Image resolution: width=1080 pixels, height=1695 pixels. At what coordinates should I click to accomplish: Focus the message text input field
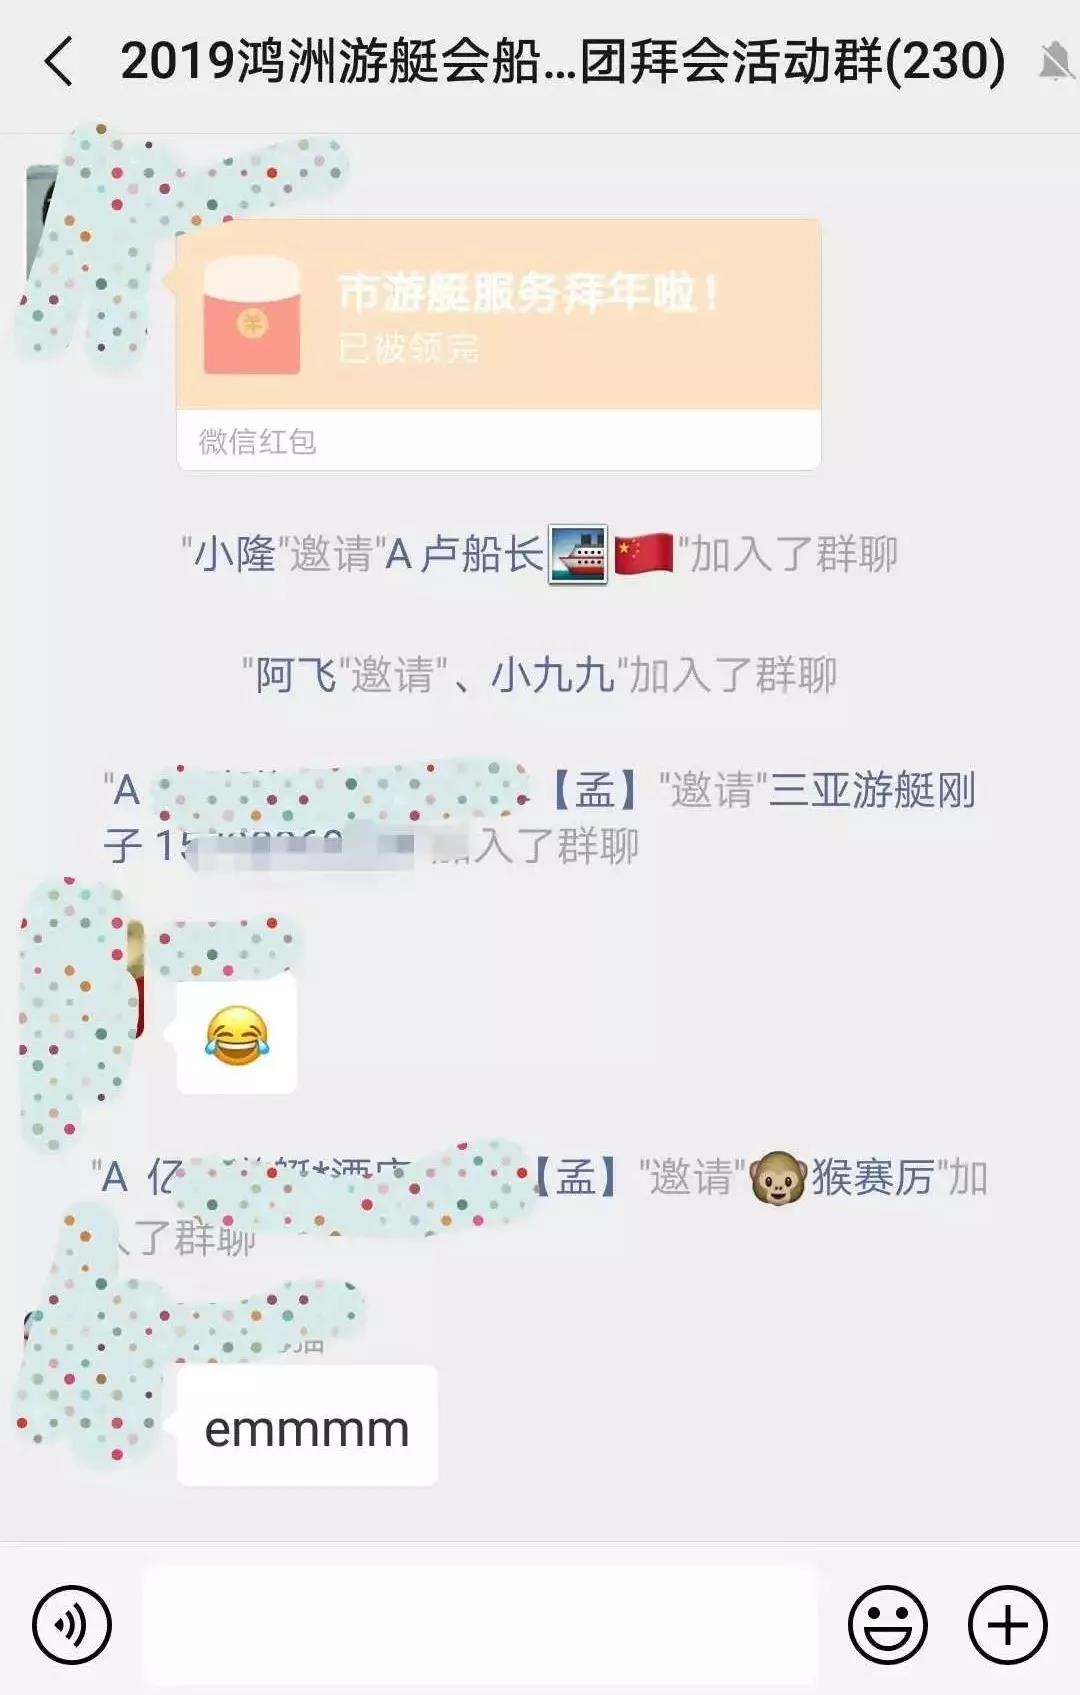[480, 1625]
